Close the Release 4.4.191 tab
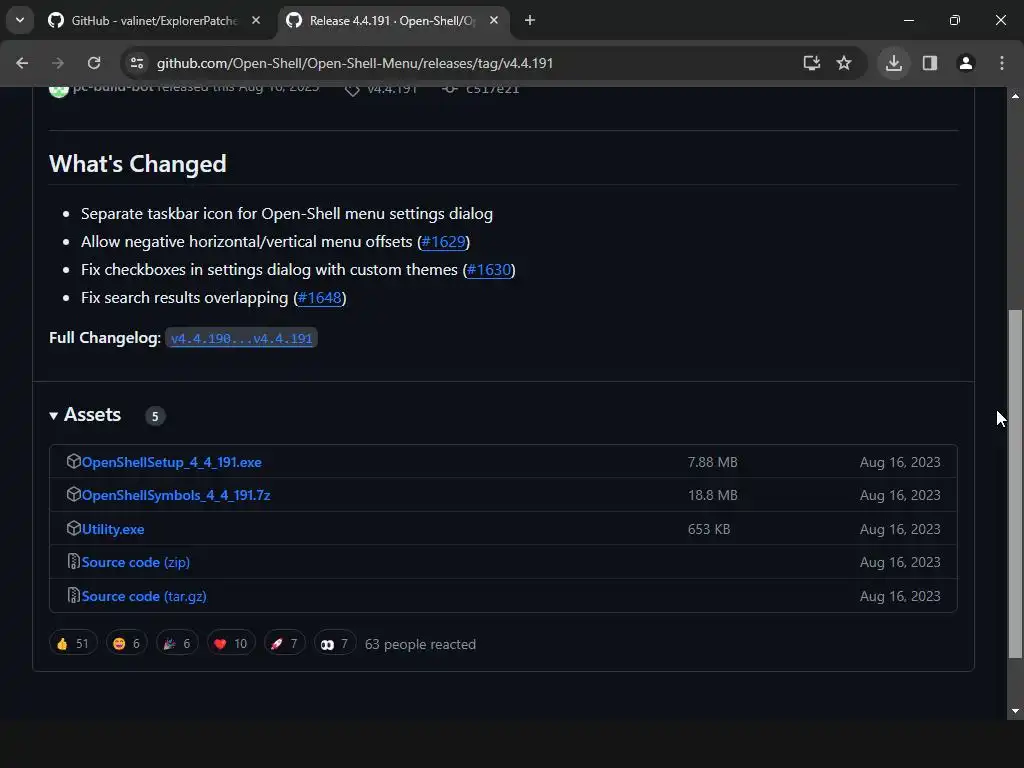This screenshot has width=1024, height=768. tap(494, 20)
